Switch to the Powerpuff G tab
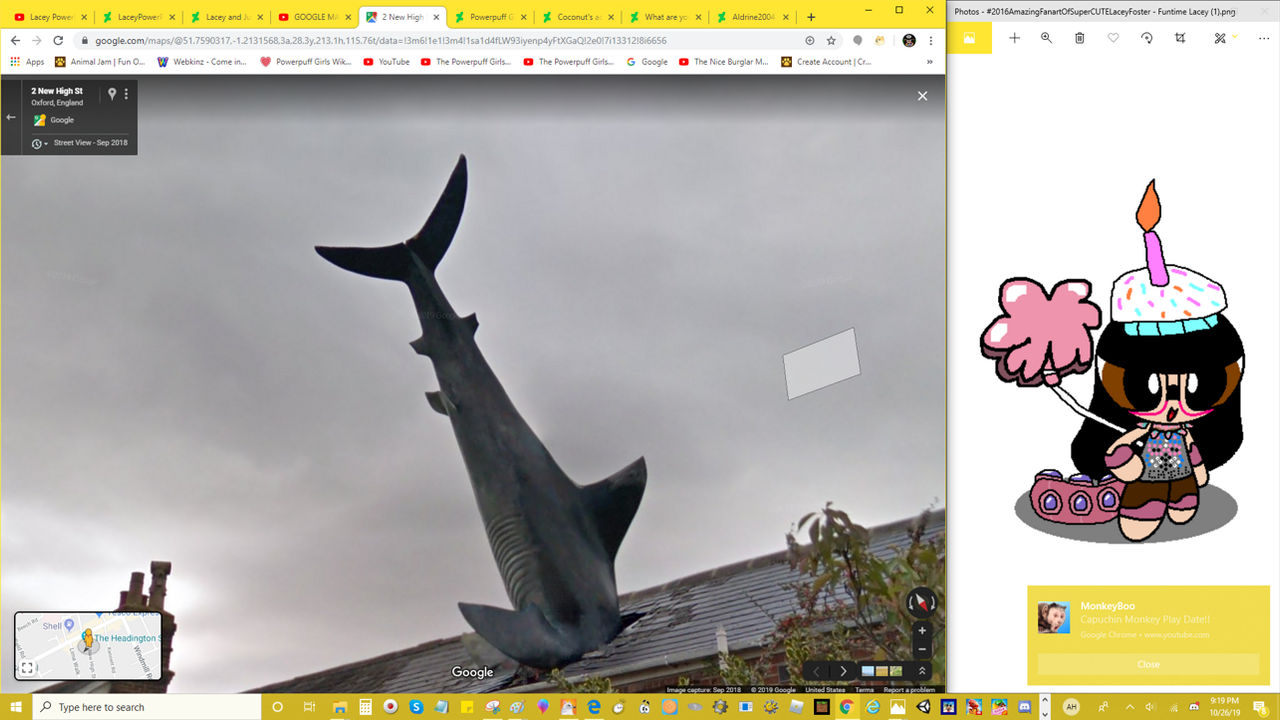Image resolution: width=1280 pixels, height=720 pixels. (488, 17)
